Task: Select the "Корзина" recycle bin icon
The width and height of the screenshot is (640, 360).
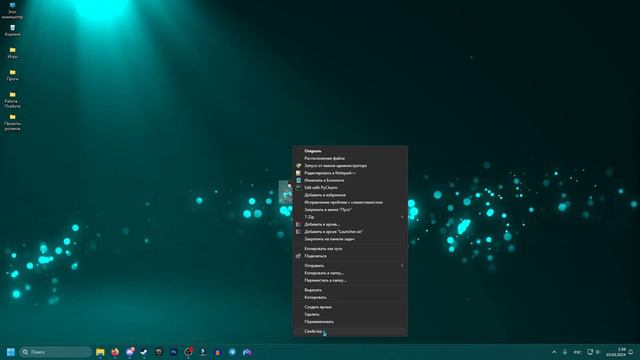Action: [x=12, y=31]
